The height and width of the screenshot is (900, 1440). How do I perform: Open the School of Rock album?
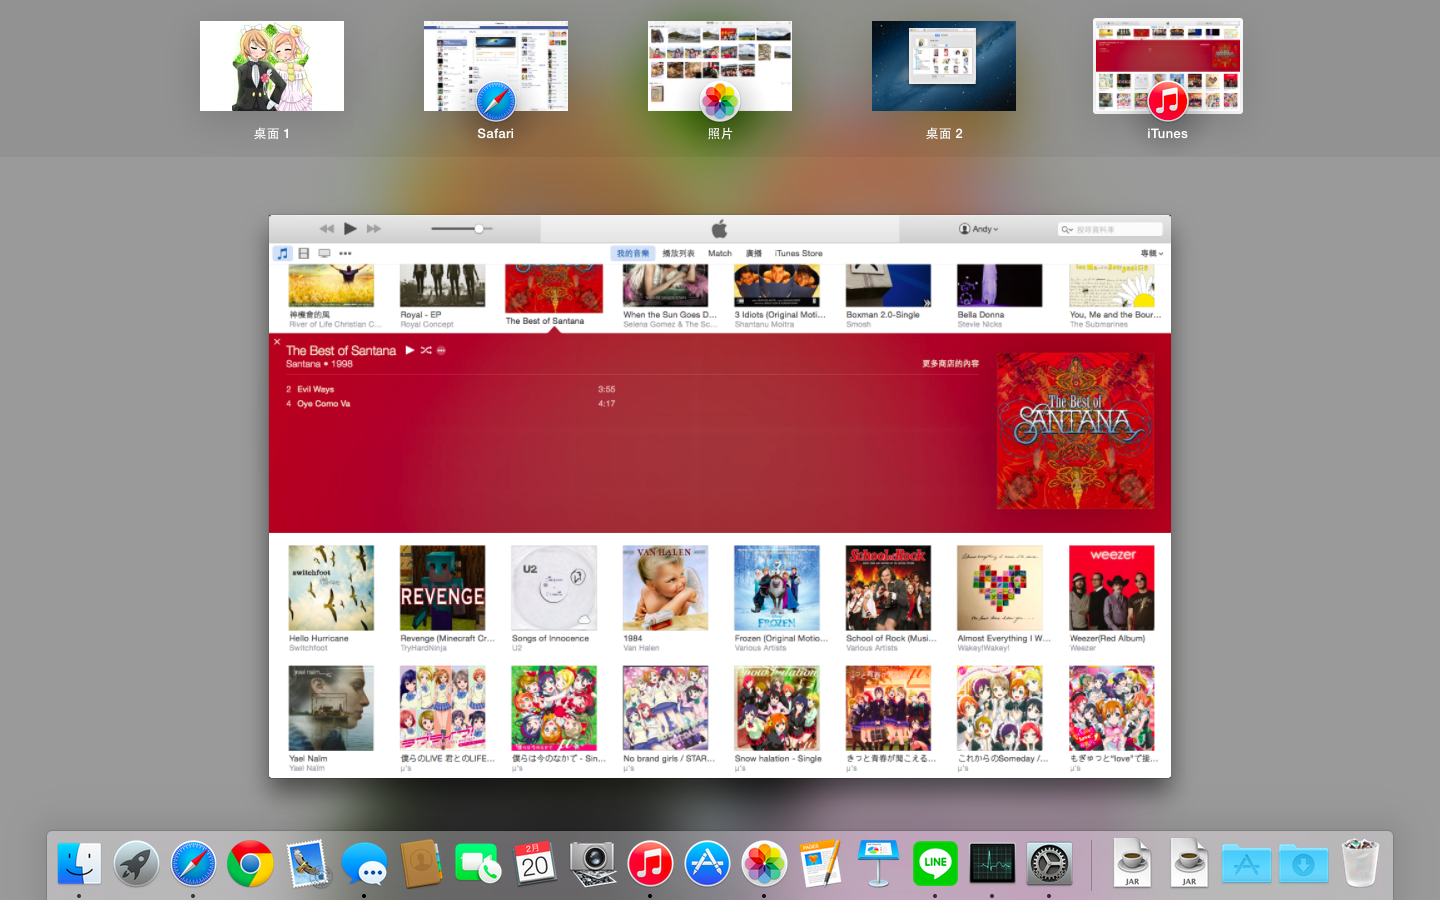click(x=888, y=588)
